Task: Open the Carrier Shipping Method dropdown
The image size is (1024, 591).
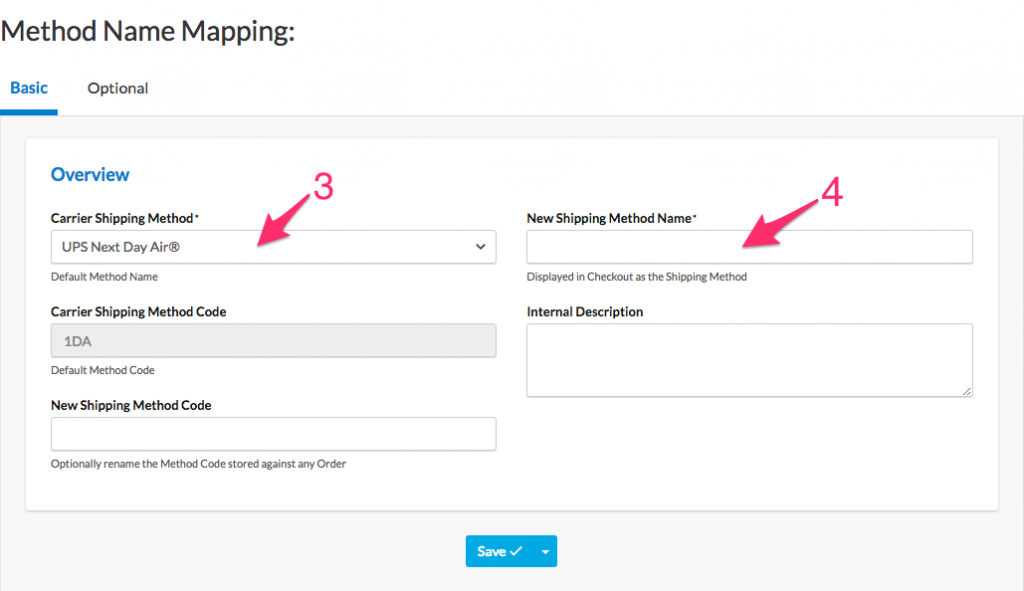Action: point(272,247)
